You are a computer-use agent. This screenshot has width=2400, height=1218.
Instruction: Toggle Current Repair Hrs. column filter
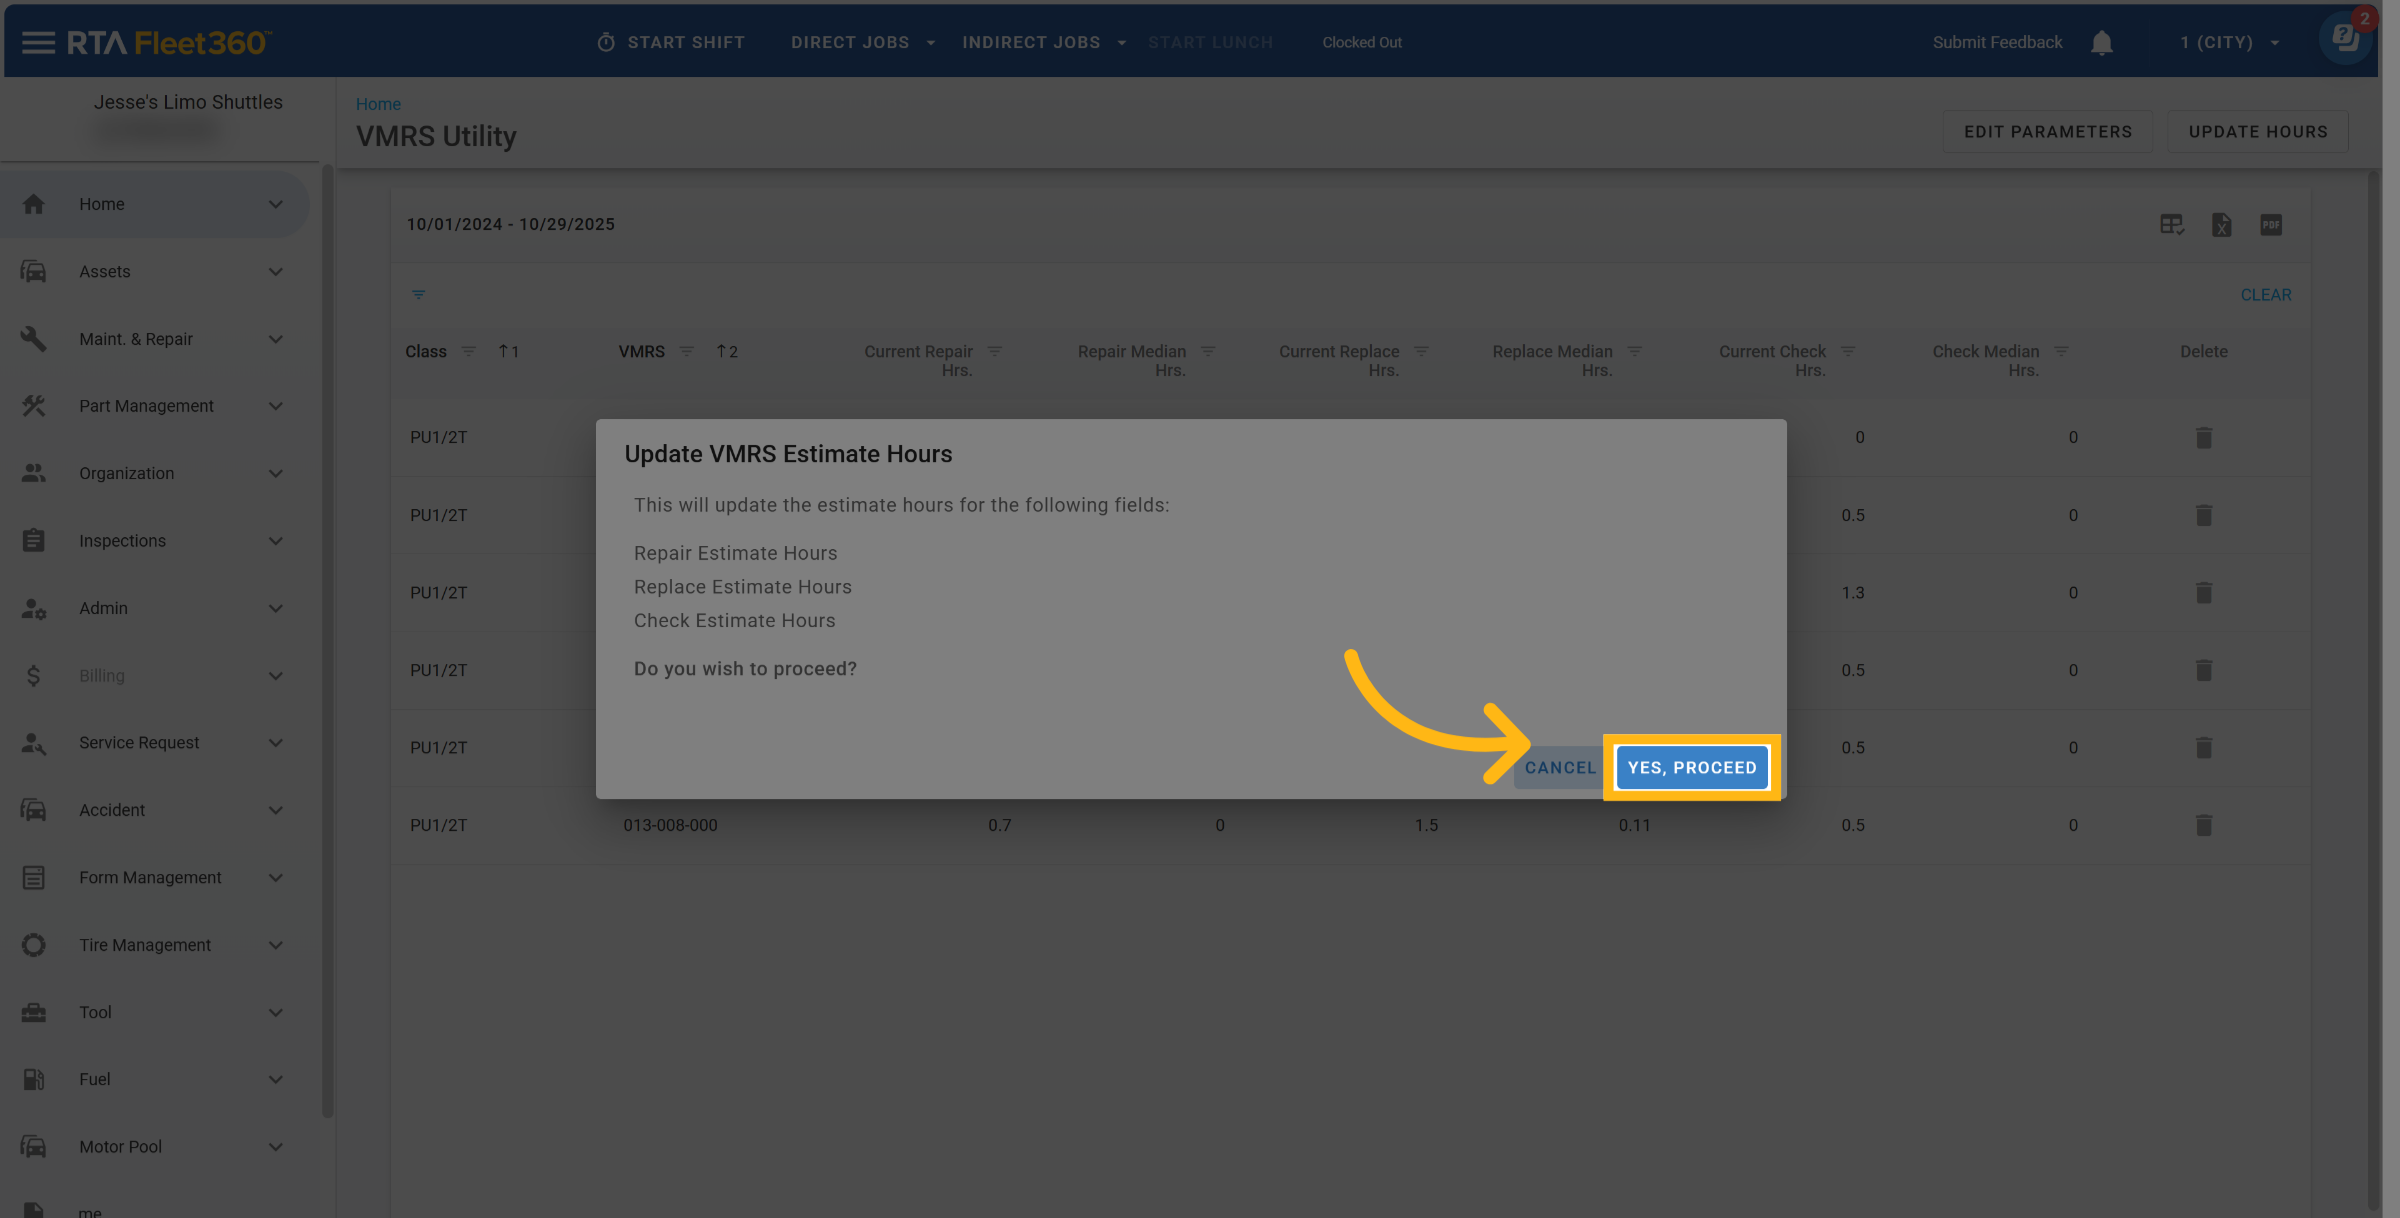tap(995, 352)
